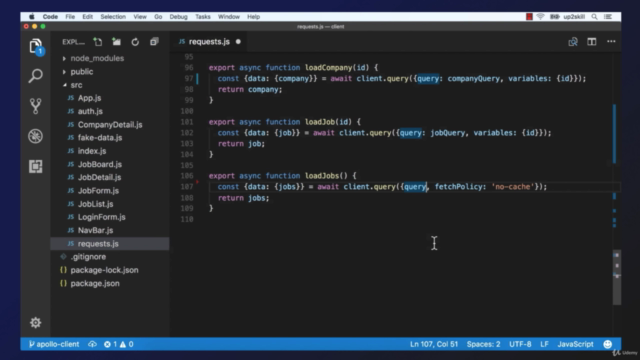Open the Debug menu

pyautogui.click(x=178, y=17)
